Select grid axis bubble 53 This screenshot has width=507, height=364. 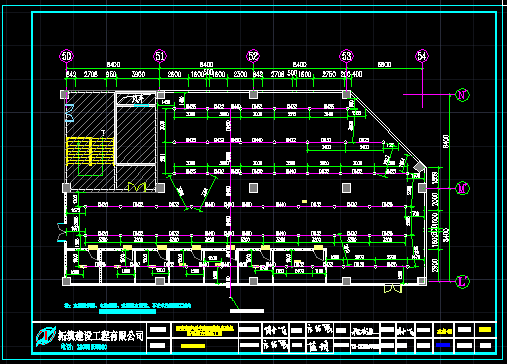click(346, 56)
